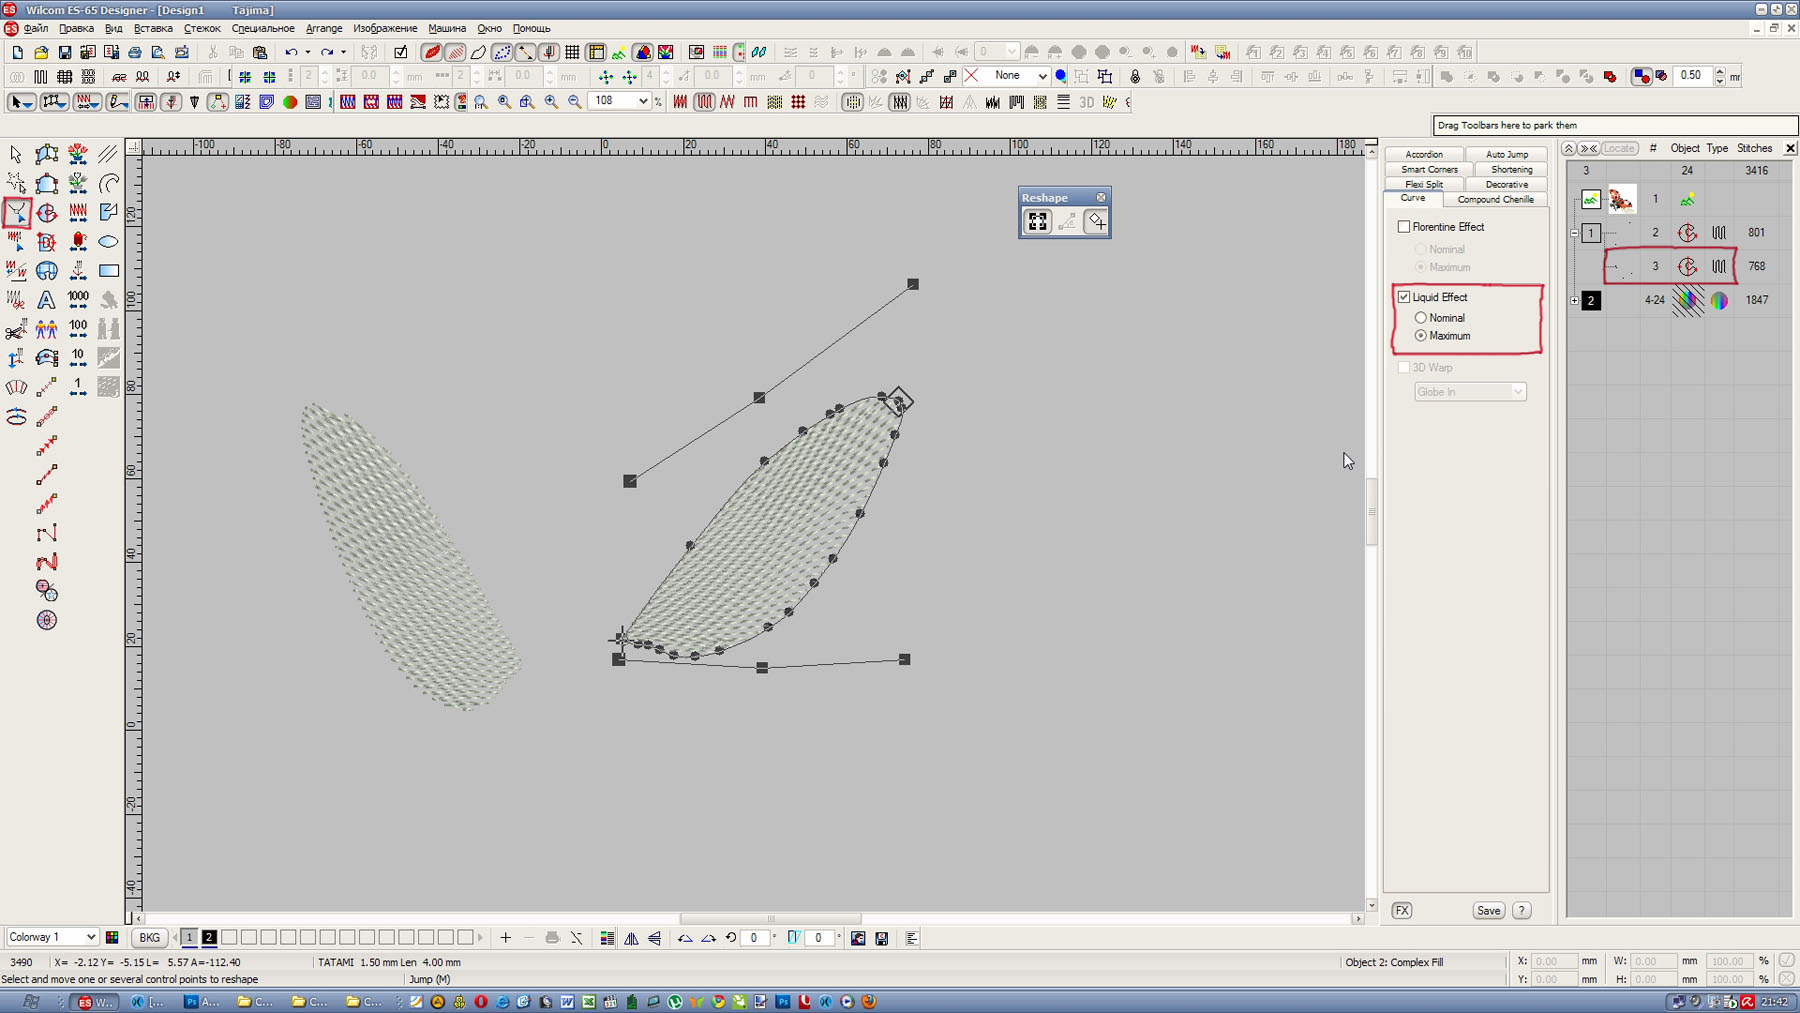Expand the color group 2 tree node

click(x=1574, y=300)
